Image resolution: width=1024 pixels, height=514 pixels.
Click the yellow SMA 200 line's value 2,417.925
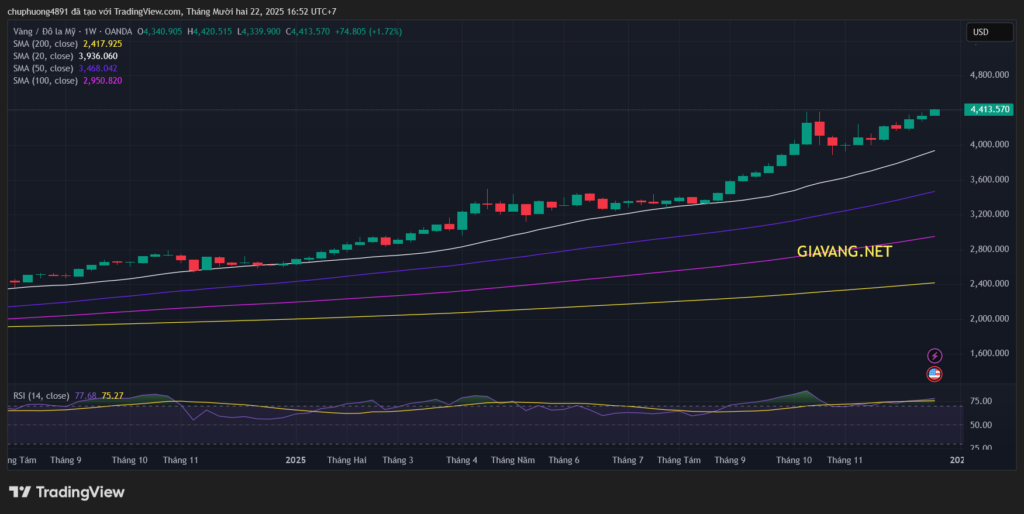[101, 44]
